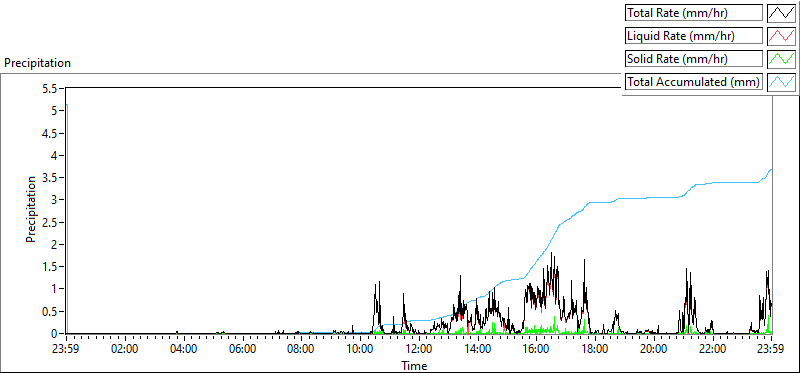
Task: Click the 20:00 time axis label
Action: tap(654, 349)
